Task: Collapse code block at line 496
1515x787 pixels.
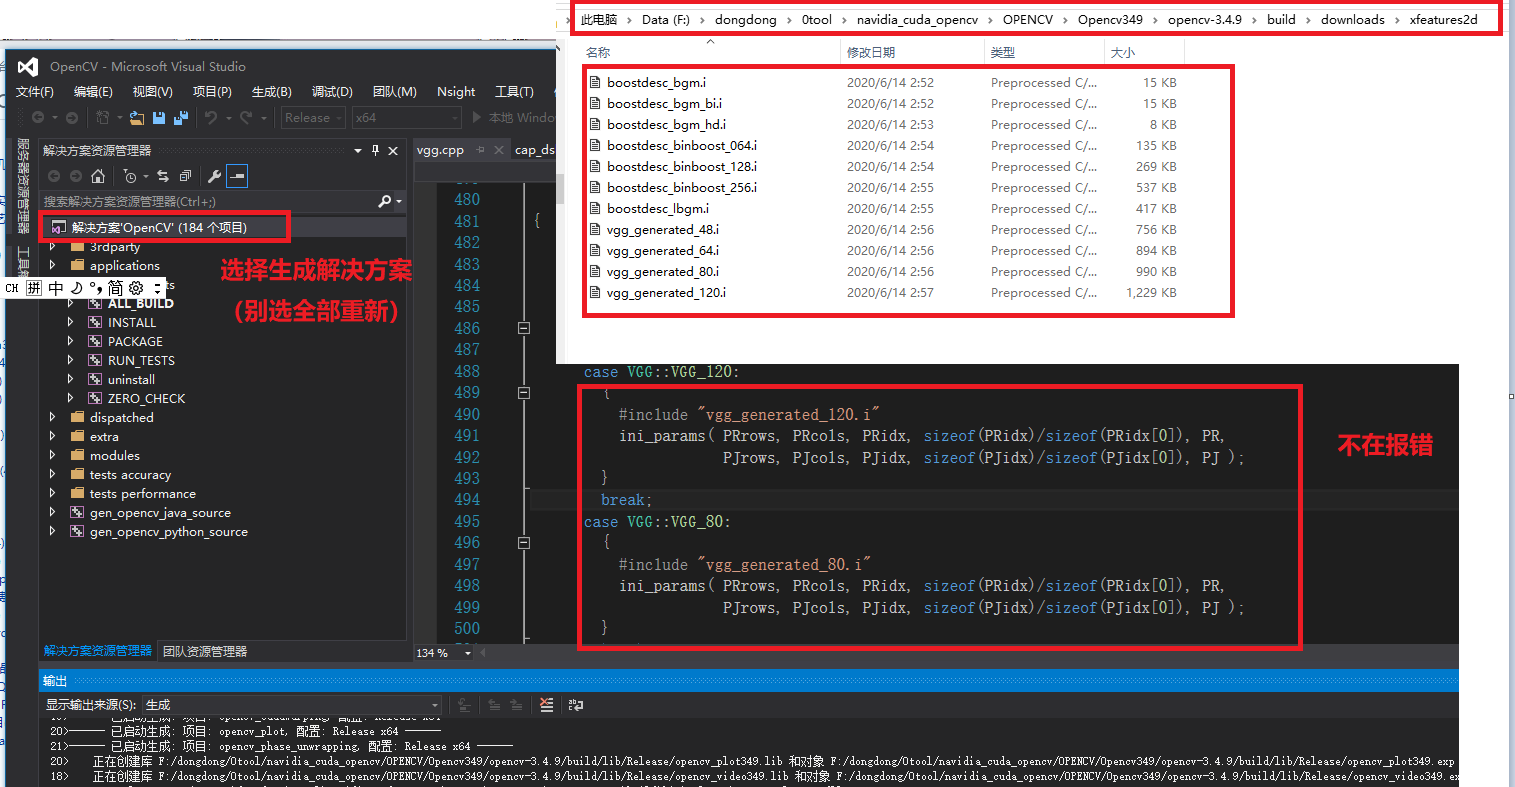Action: 523,543
